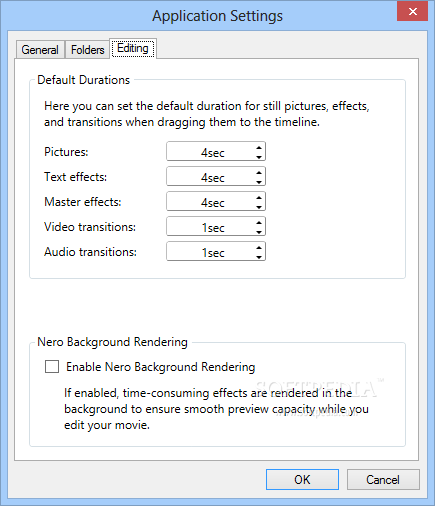Increase Audio transitions duration up arrow
The image size is (435, 506).
pos(259,247)
